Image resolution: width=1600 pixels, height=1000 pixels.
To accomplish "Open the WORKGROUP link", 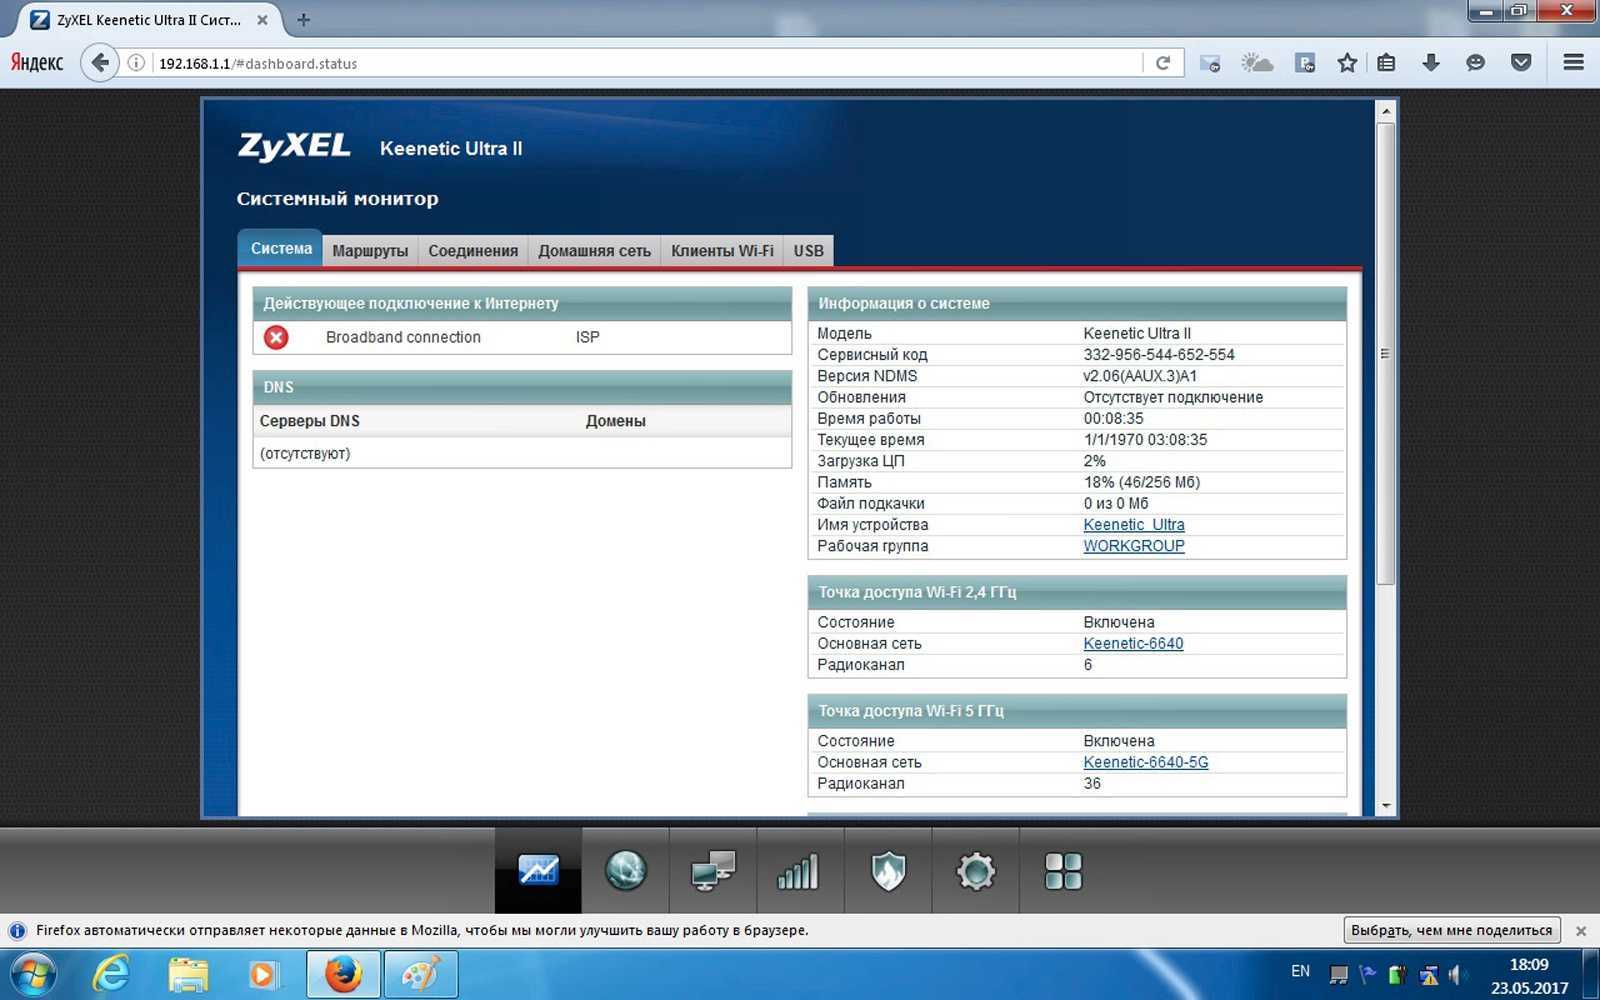I will click(x=1134, y=546).
